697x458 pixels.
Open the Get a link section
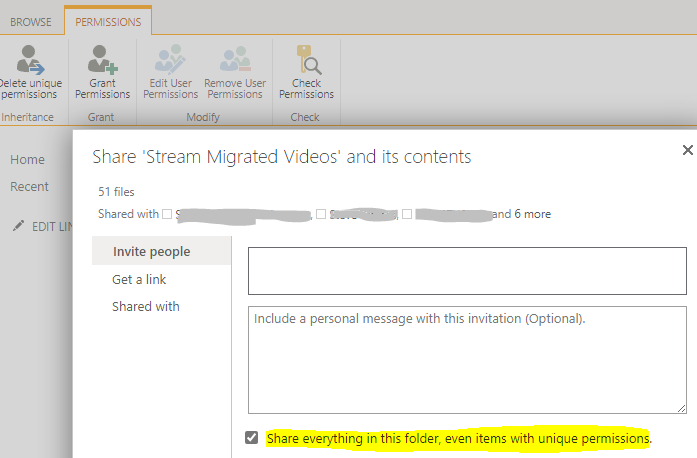tap(139, 279)
